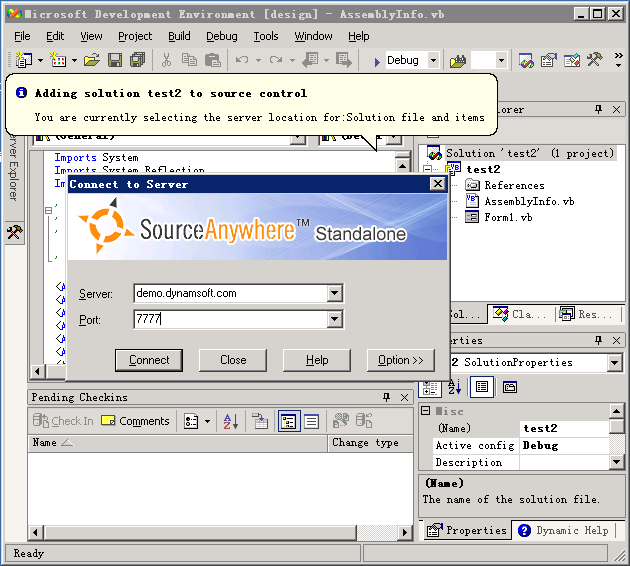Screen dimensions: 630x566
Task: Click the Open File toolbar icon
Action: [91, 61]
